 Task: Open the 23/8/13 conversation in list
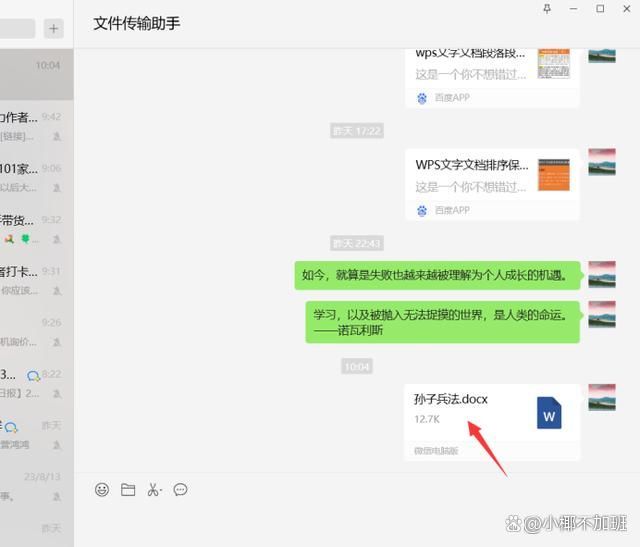pos(37,486)
